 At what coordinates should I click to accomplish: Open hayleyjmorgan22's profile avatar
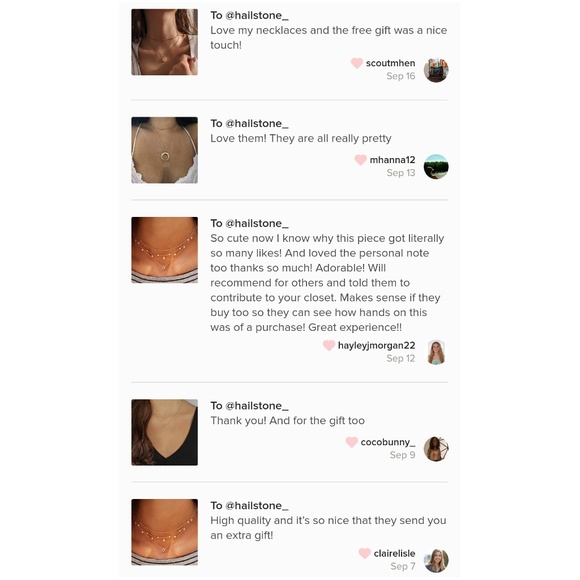pos(436,353)
